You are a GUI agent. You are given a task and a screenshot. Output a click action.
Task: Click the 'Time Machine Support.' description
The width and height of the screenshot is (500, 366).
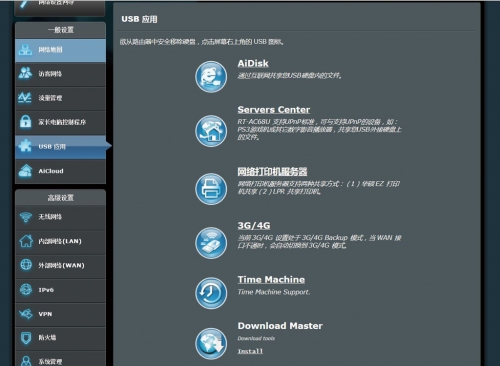coord(274,292)
